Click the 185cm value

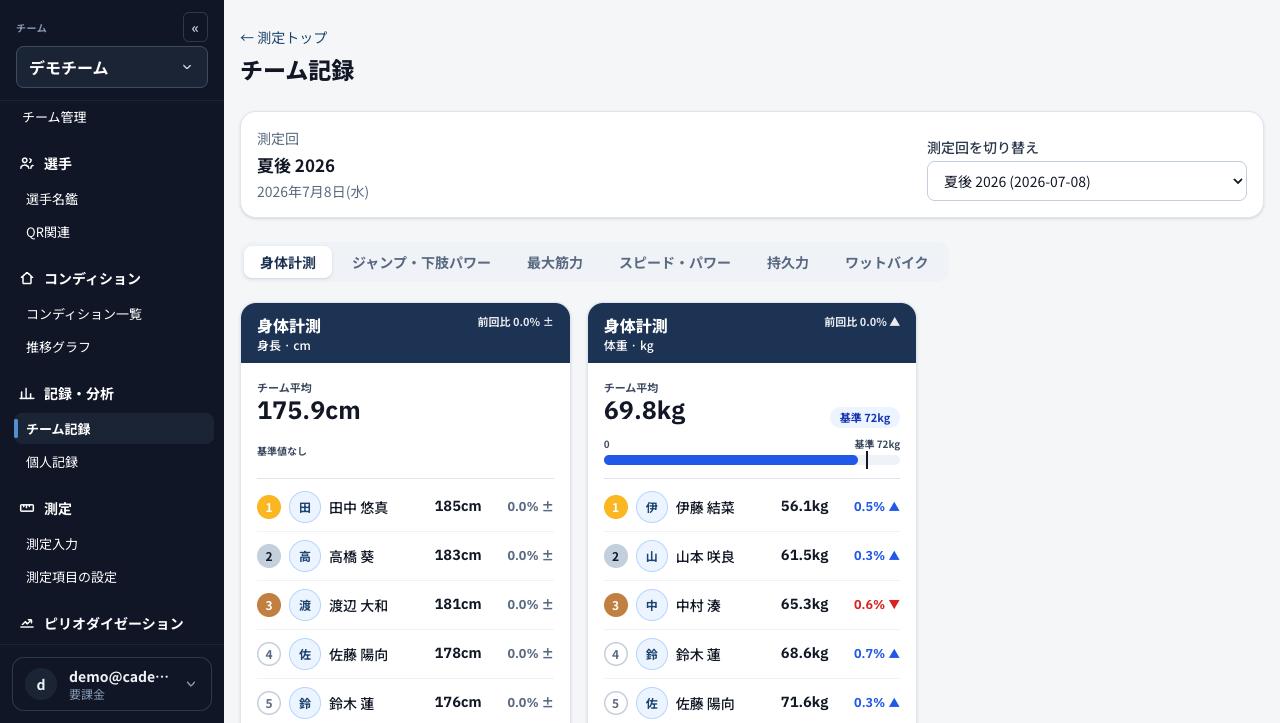(458, 506)
